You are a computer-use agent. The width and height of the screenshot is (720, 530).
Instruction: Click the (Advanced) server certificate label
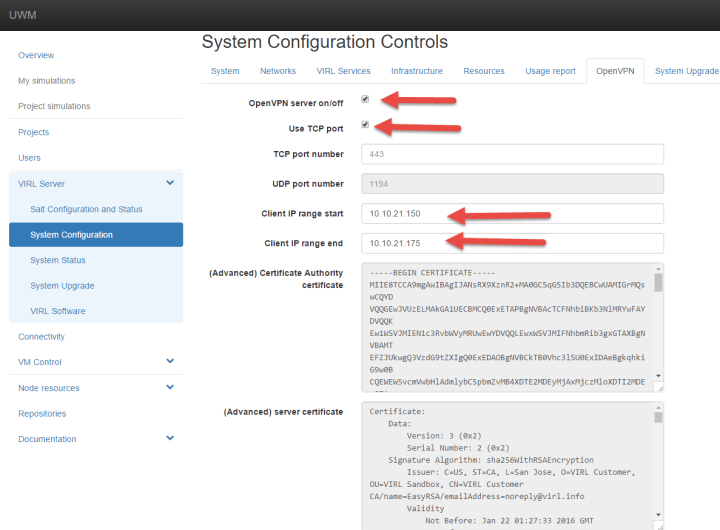click(283, 412)
